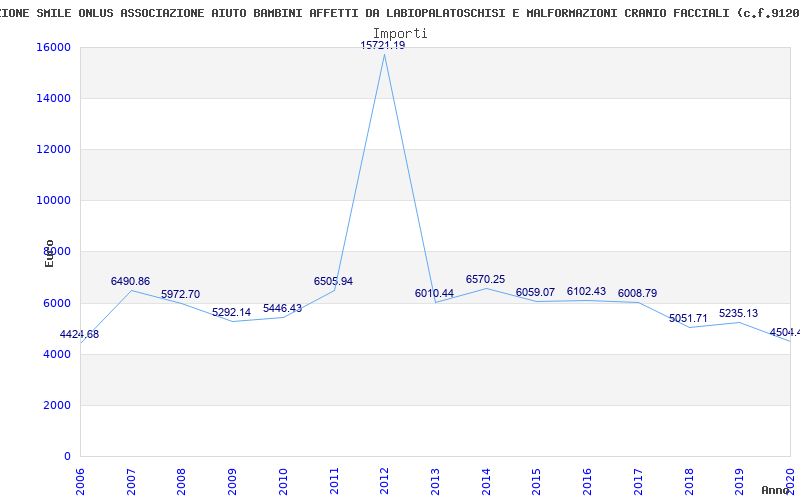Screen dimensions: 800x500
Task: Select the 2010 x-axis year label
Action: [283, 481]
